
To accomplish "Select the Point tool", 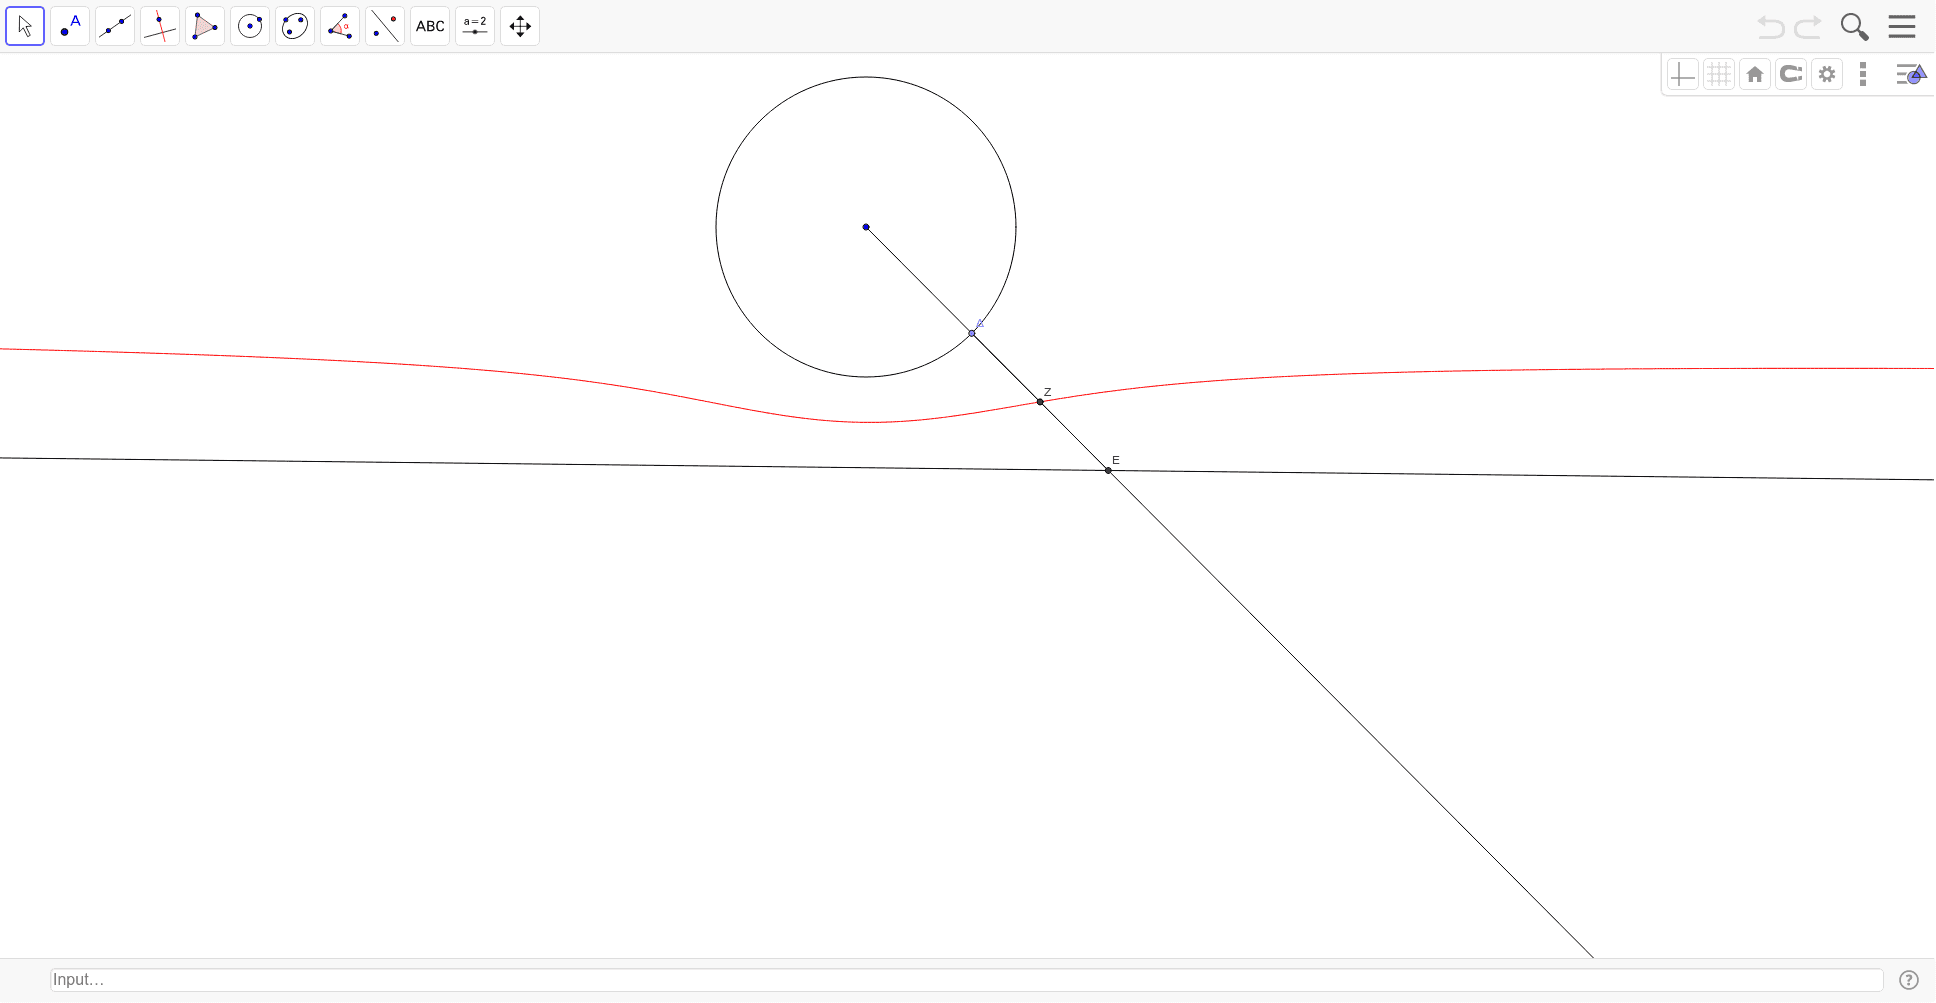I will pyautogui.click(x=70, y=26).
